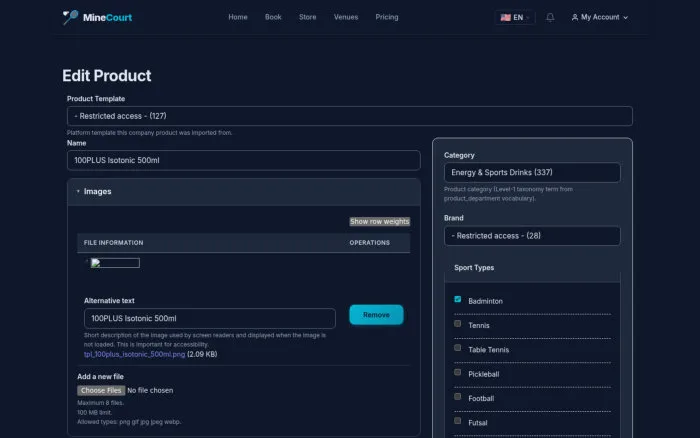Click the MineCourt brand name
The width and height of the screenshot is (700, 438).
[x=107, y=17]
